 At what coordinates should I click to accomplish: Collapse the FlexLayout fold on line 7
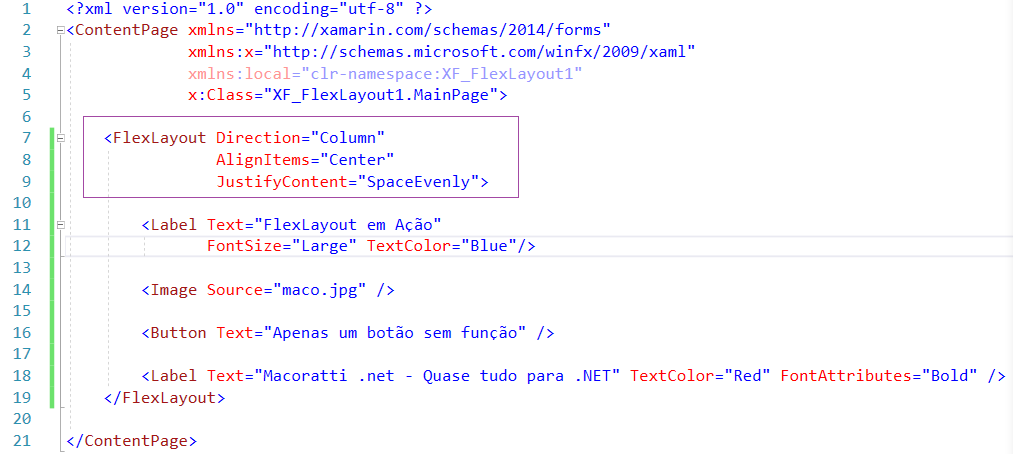pos(61,138)
